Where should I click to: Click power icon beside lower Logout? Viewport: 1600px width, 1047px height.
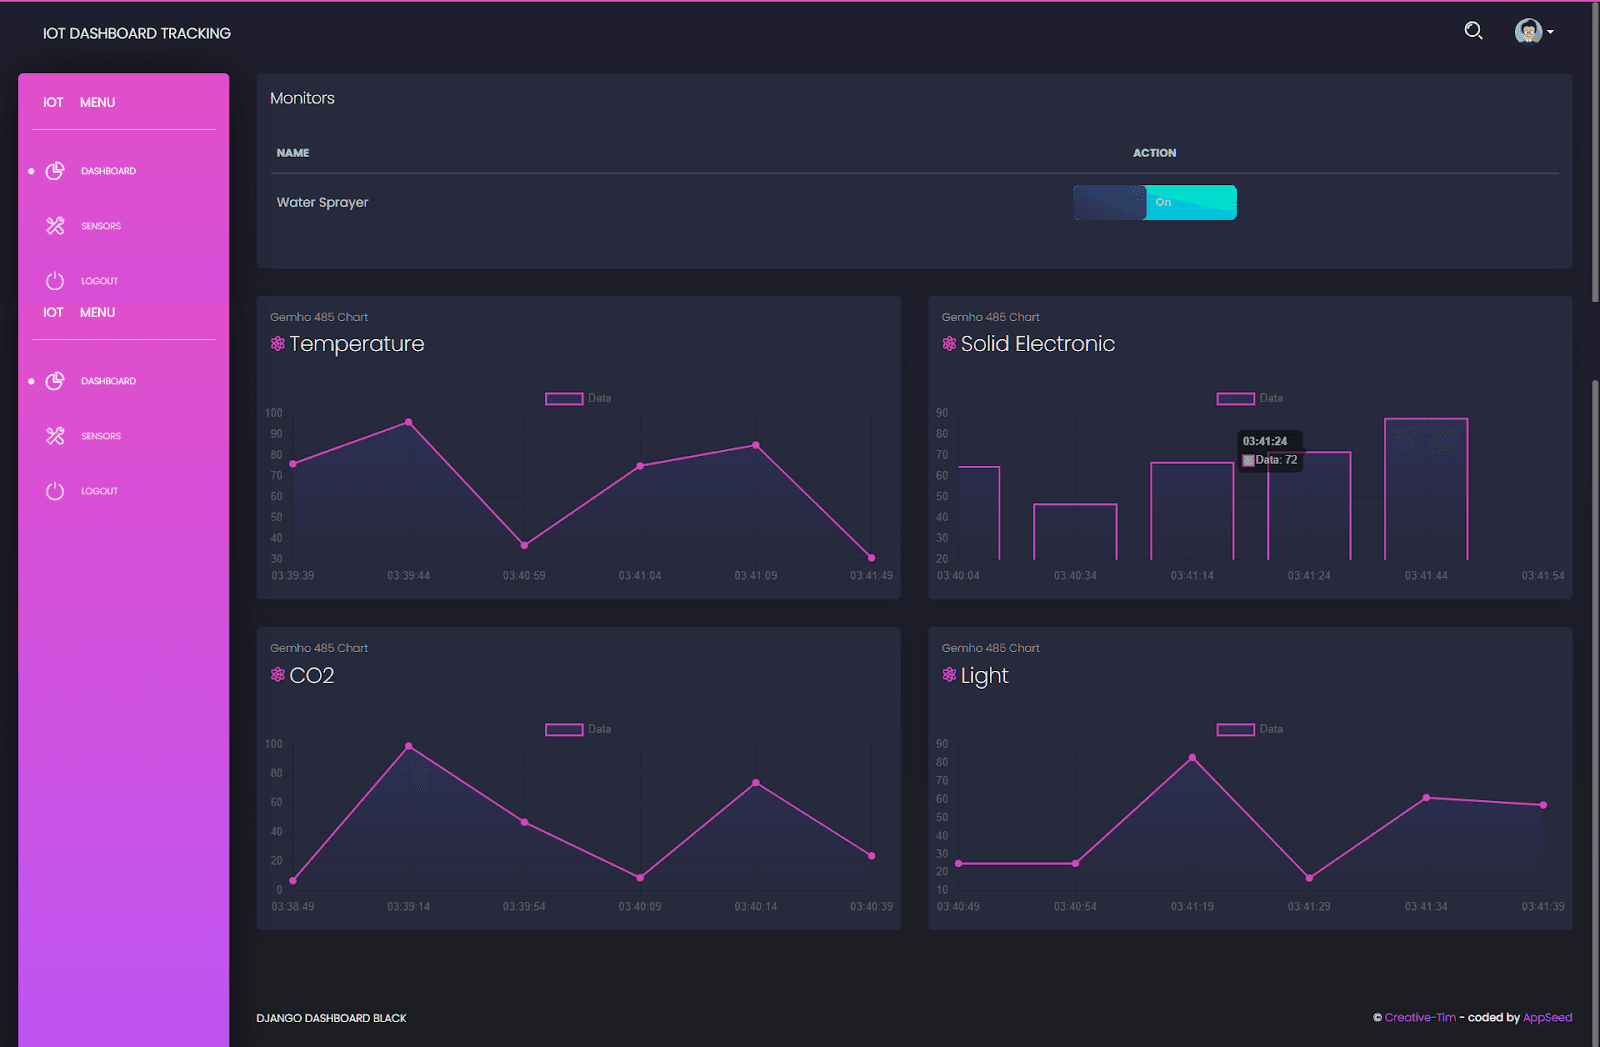tap(55, 491)
